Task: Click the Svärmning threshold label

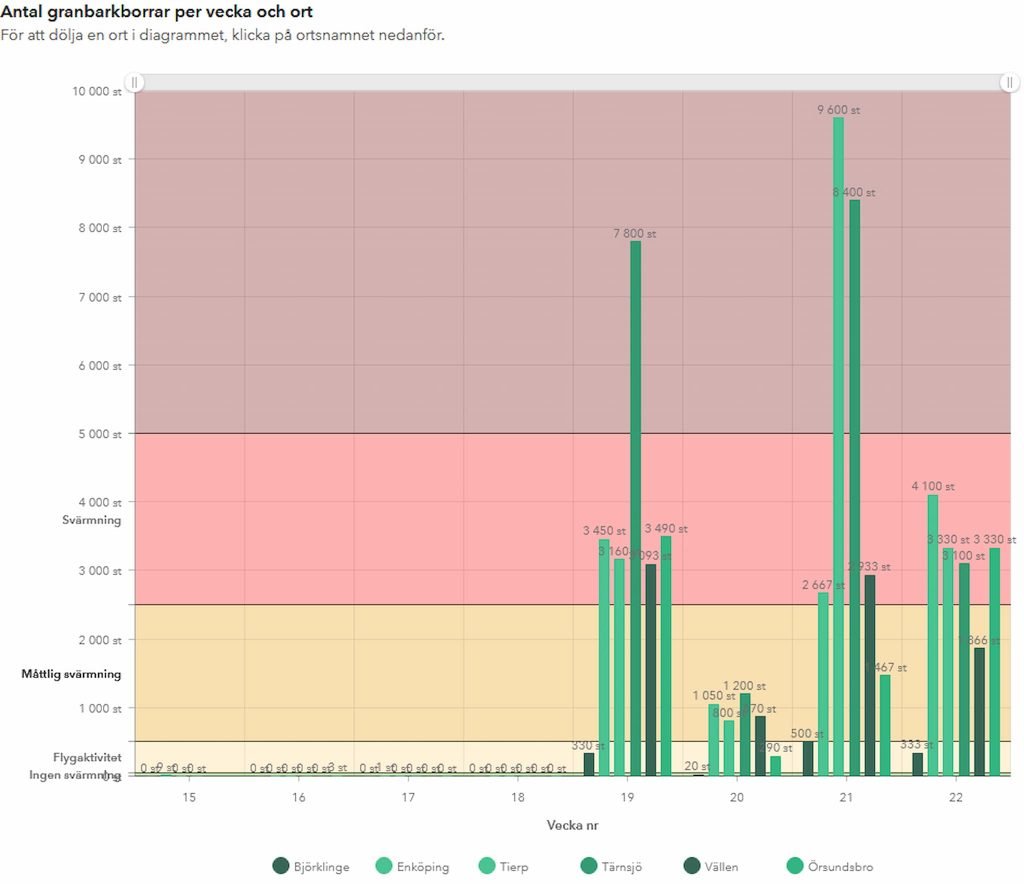Action: pos(91,520)
